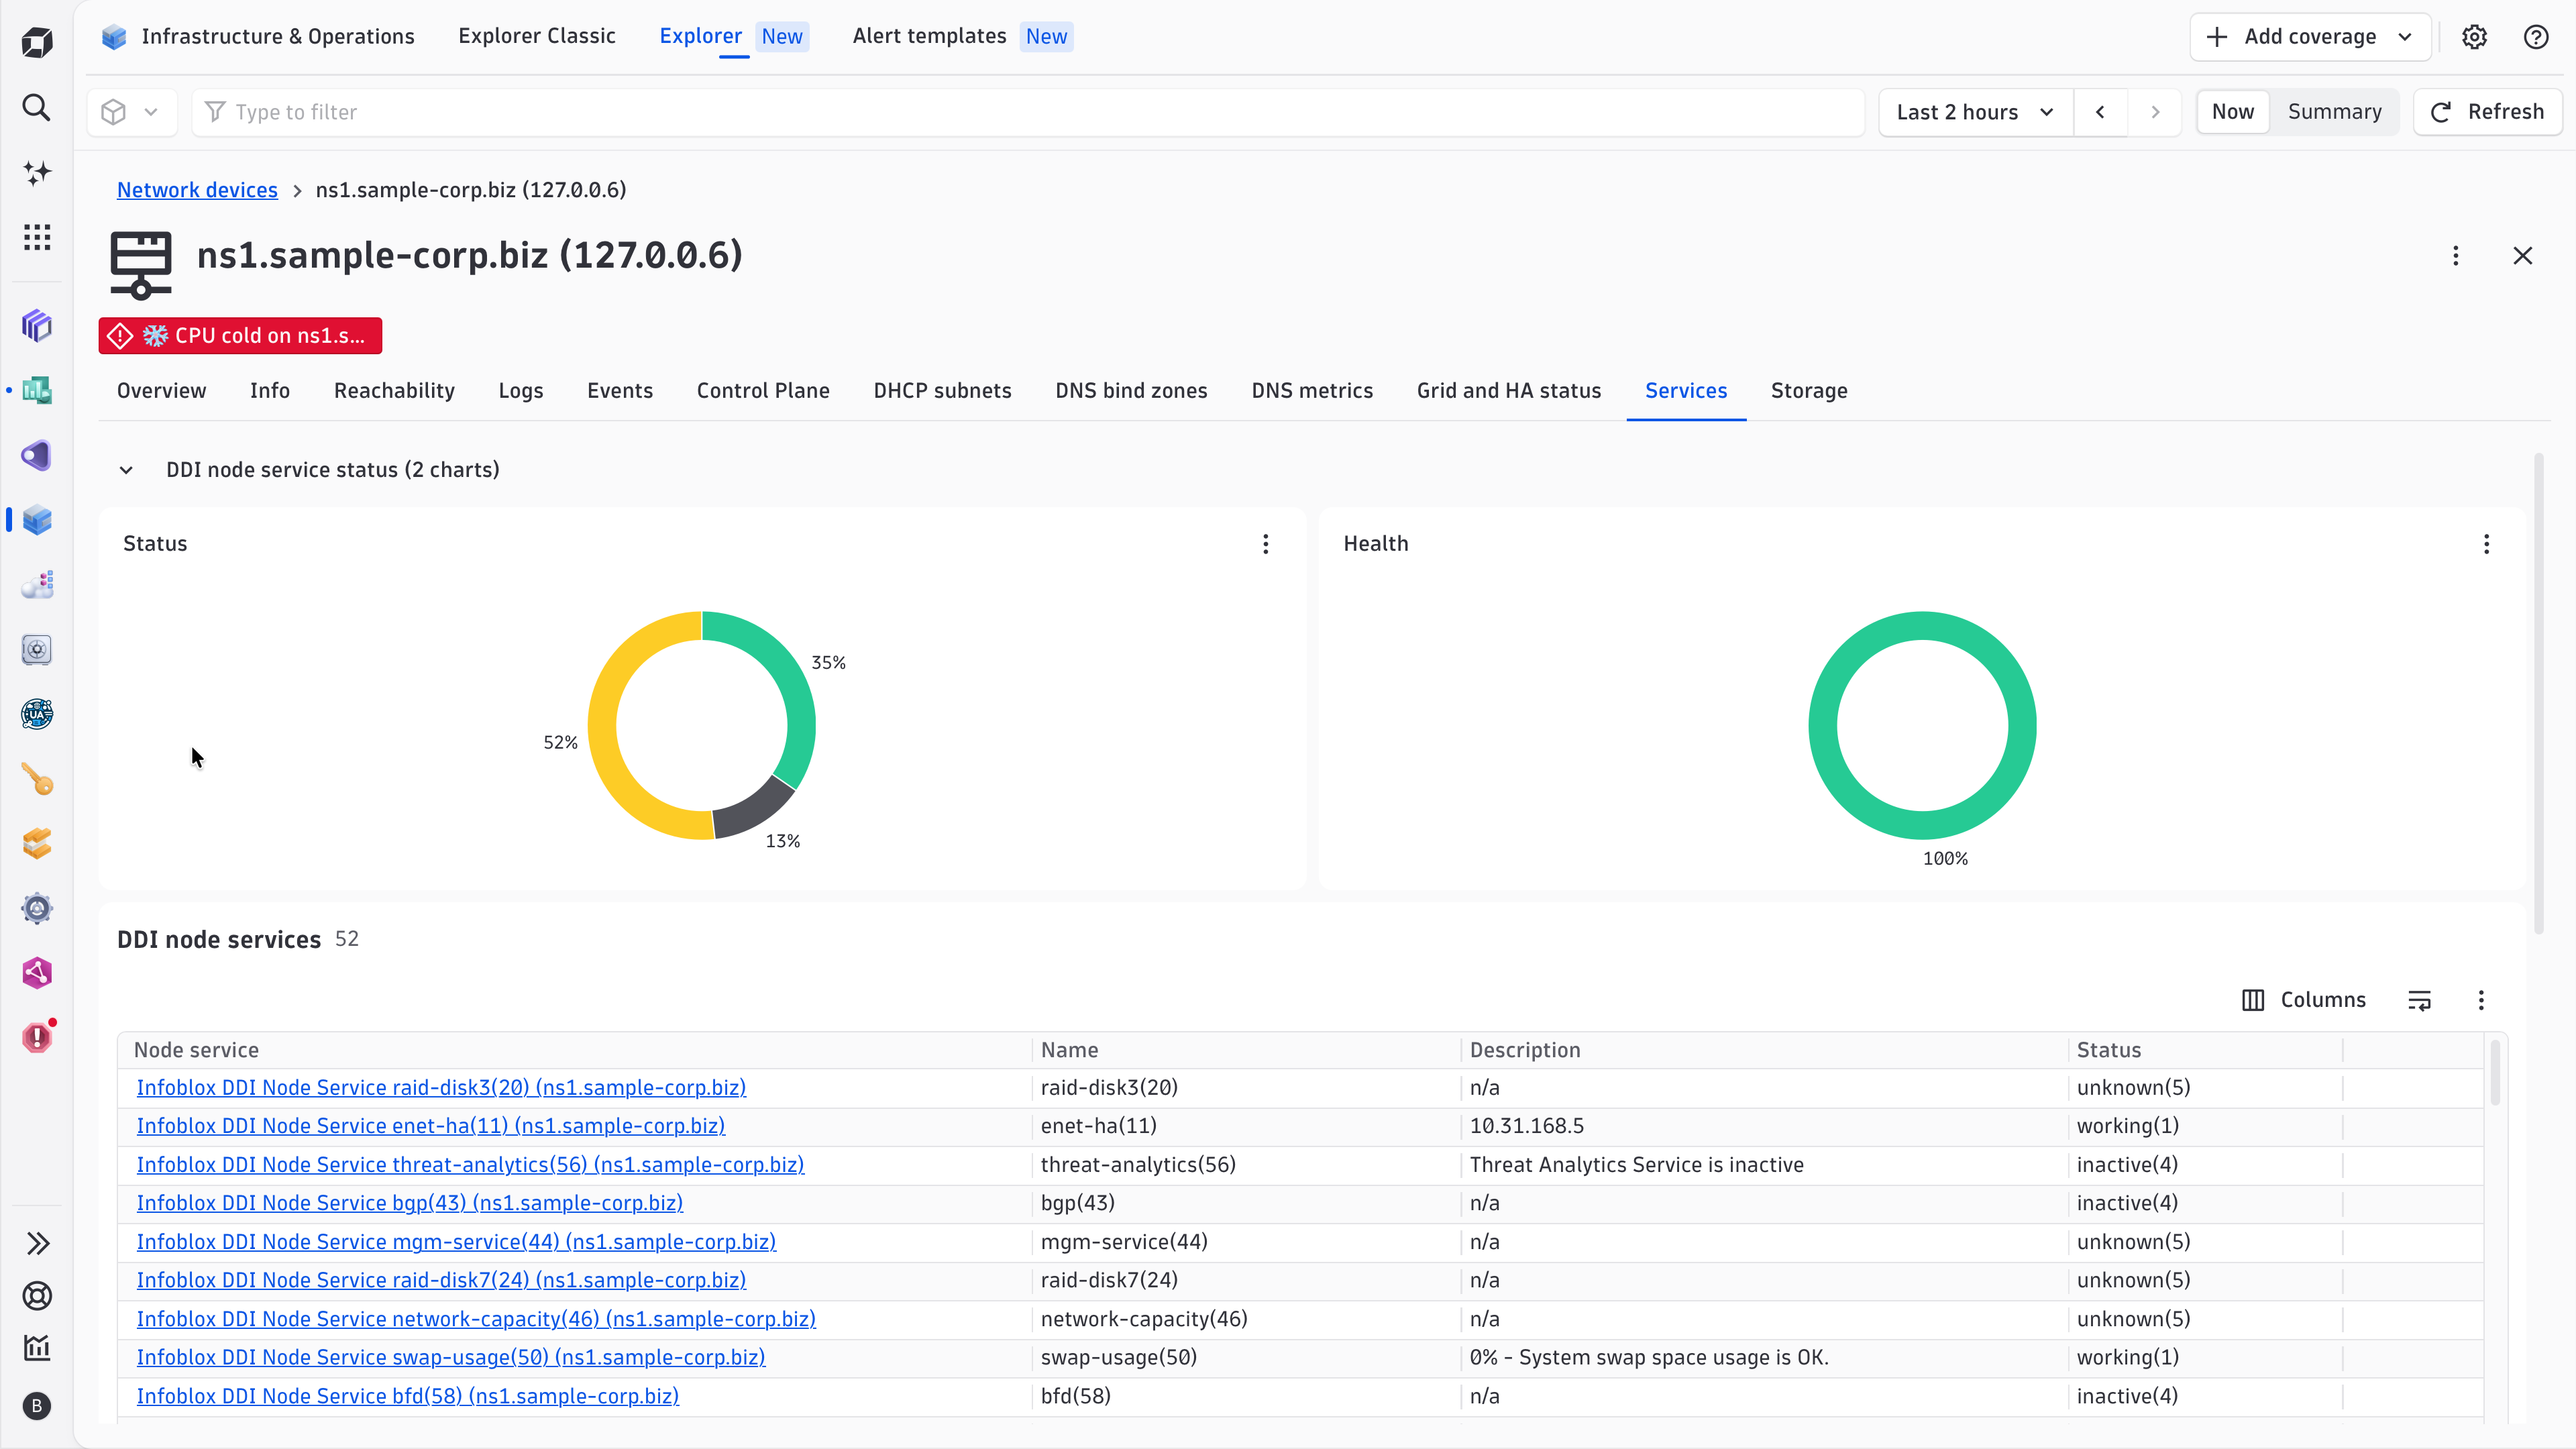This screenshot has height=1449, width=2576.
Task: Open bfd(58) node service link
Action: [x=408, y=1396]
